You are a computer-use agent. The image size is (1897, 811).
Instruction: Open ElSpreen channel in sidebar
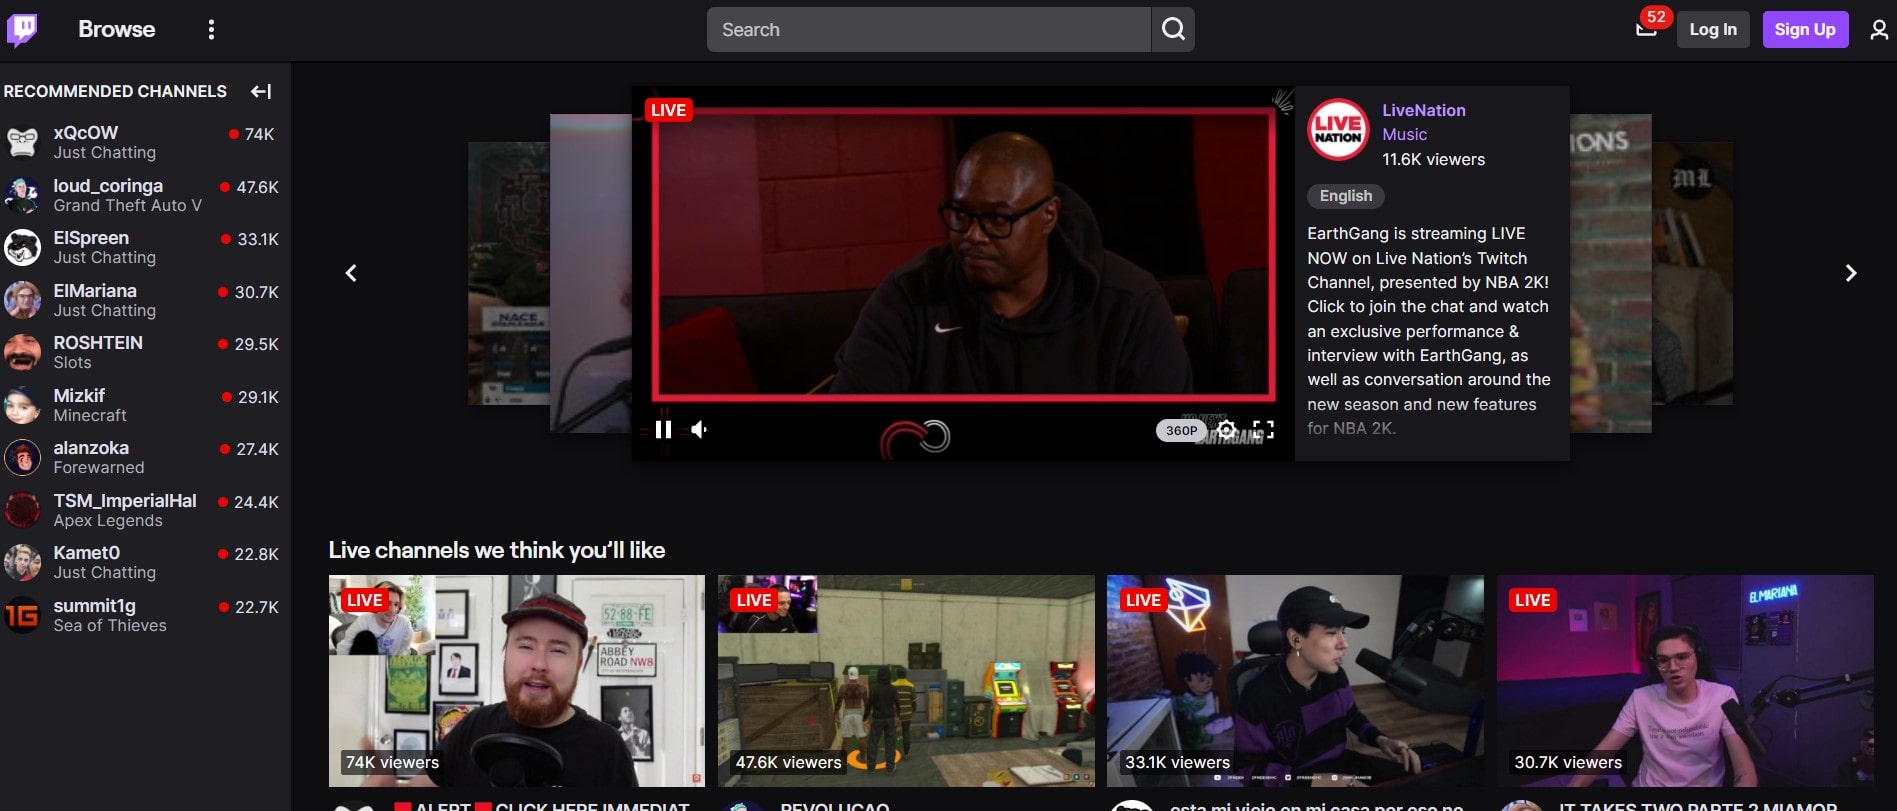pyautogui.click(x=145, y=247)
